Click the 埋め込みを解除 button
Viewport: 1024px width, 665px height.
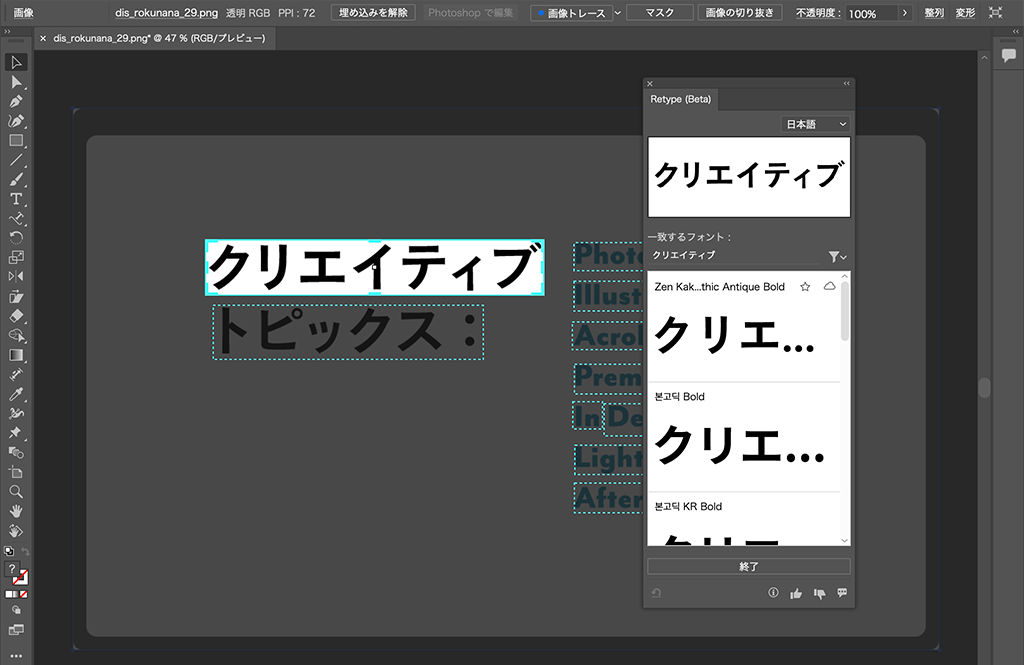point(373,13)
